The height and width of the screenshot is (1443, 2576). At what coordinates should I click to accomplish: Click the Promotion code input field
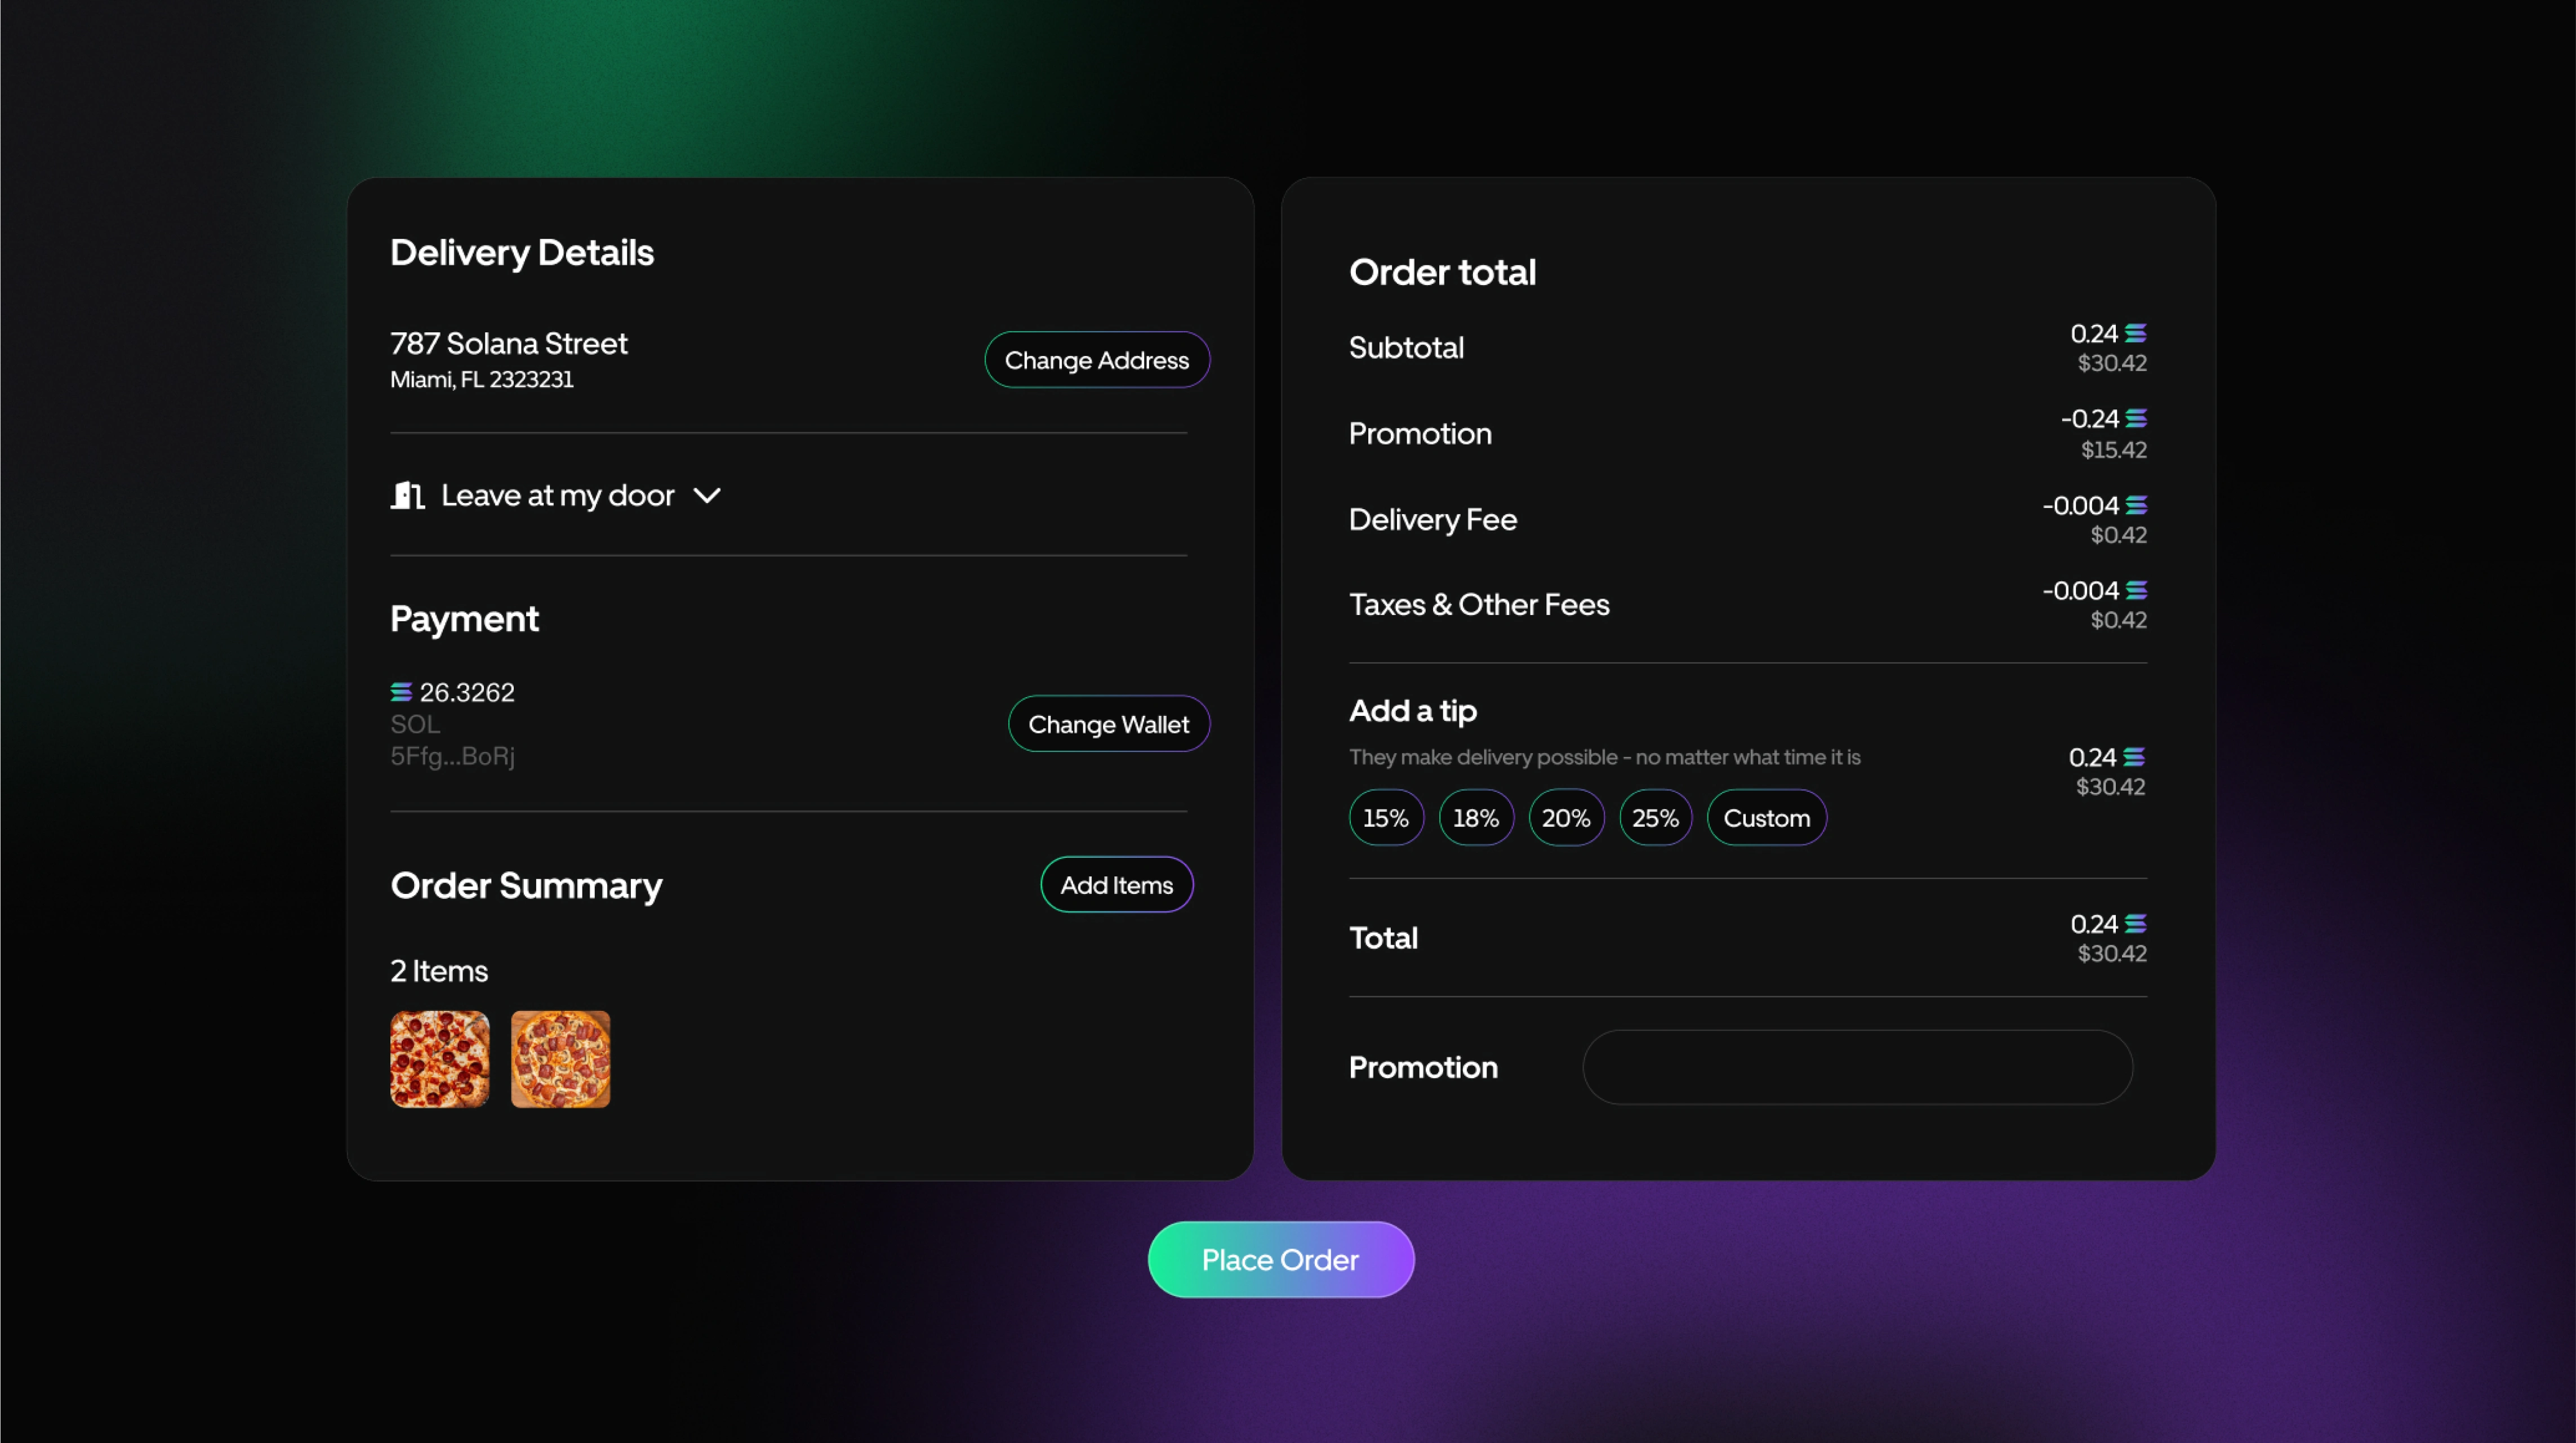1857,1067
